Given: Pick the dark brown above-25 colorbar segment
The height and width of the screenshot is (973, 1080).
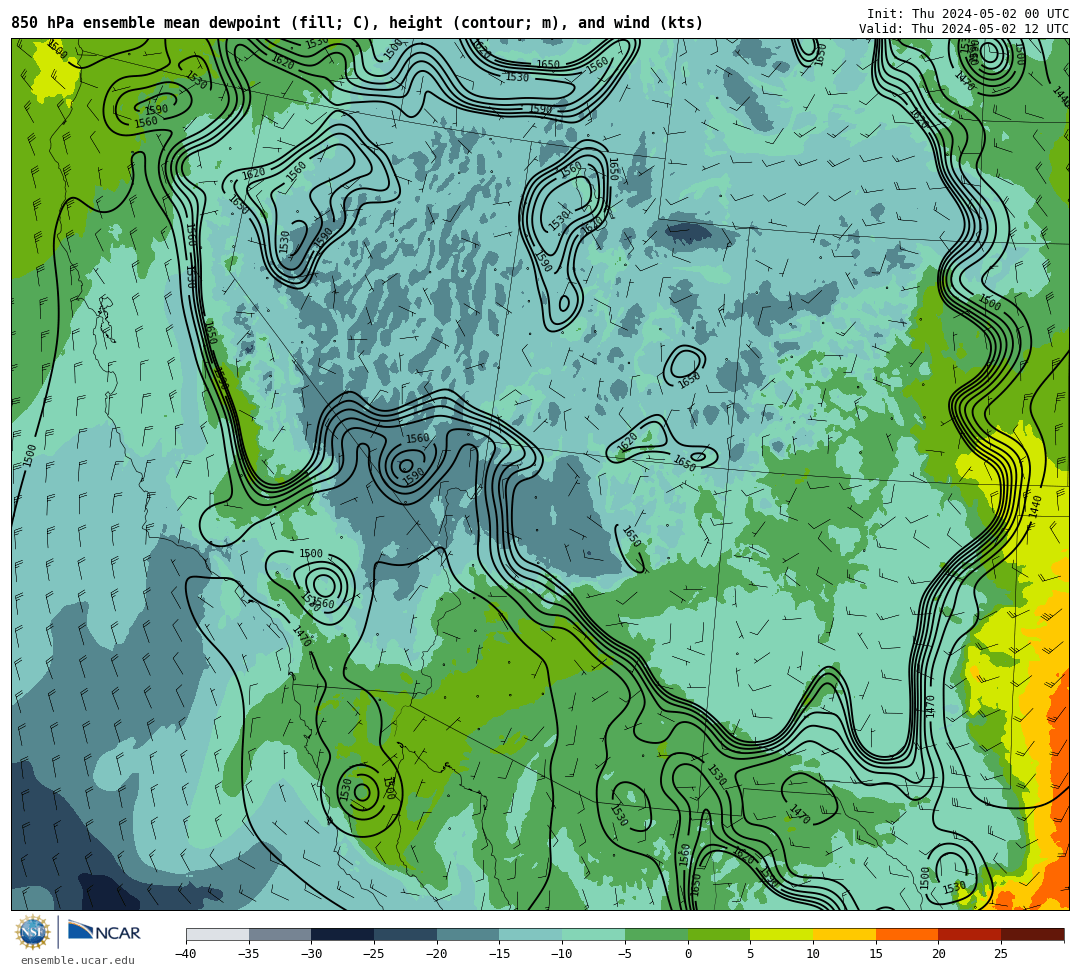Looking at the screenshot, I should [1032, 934].
